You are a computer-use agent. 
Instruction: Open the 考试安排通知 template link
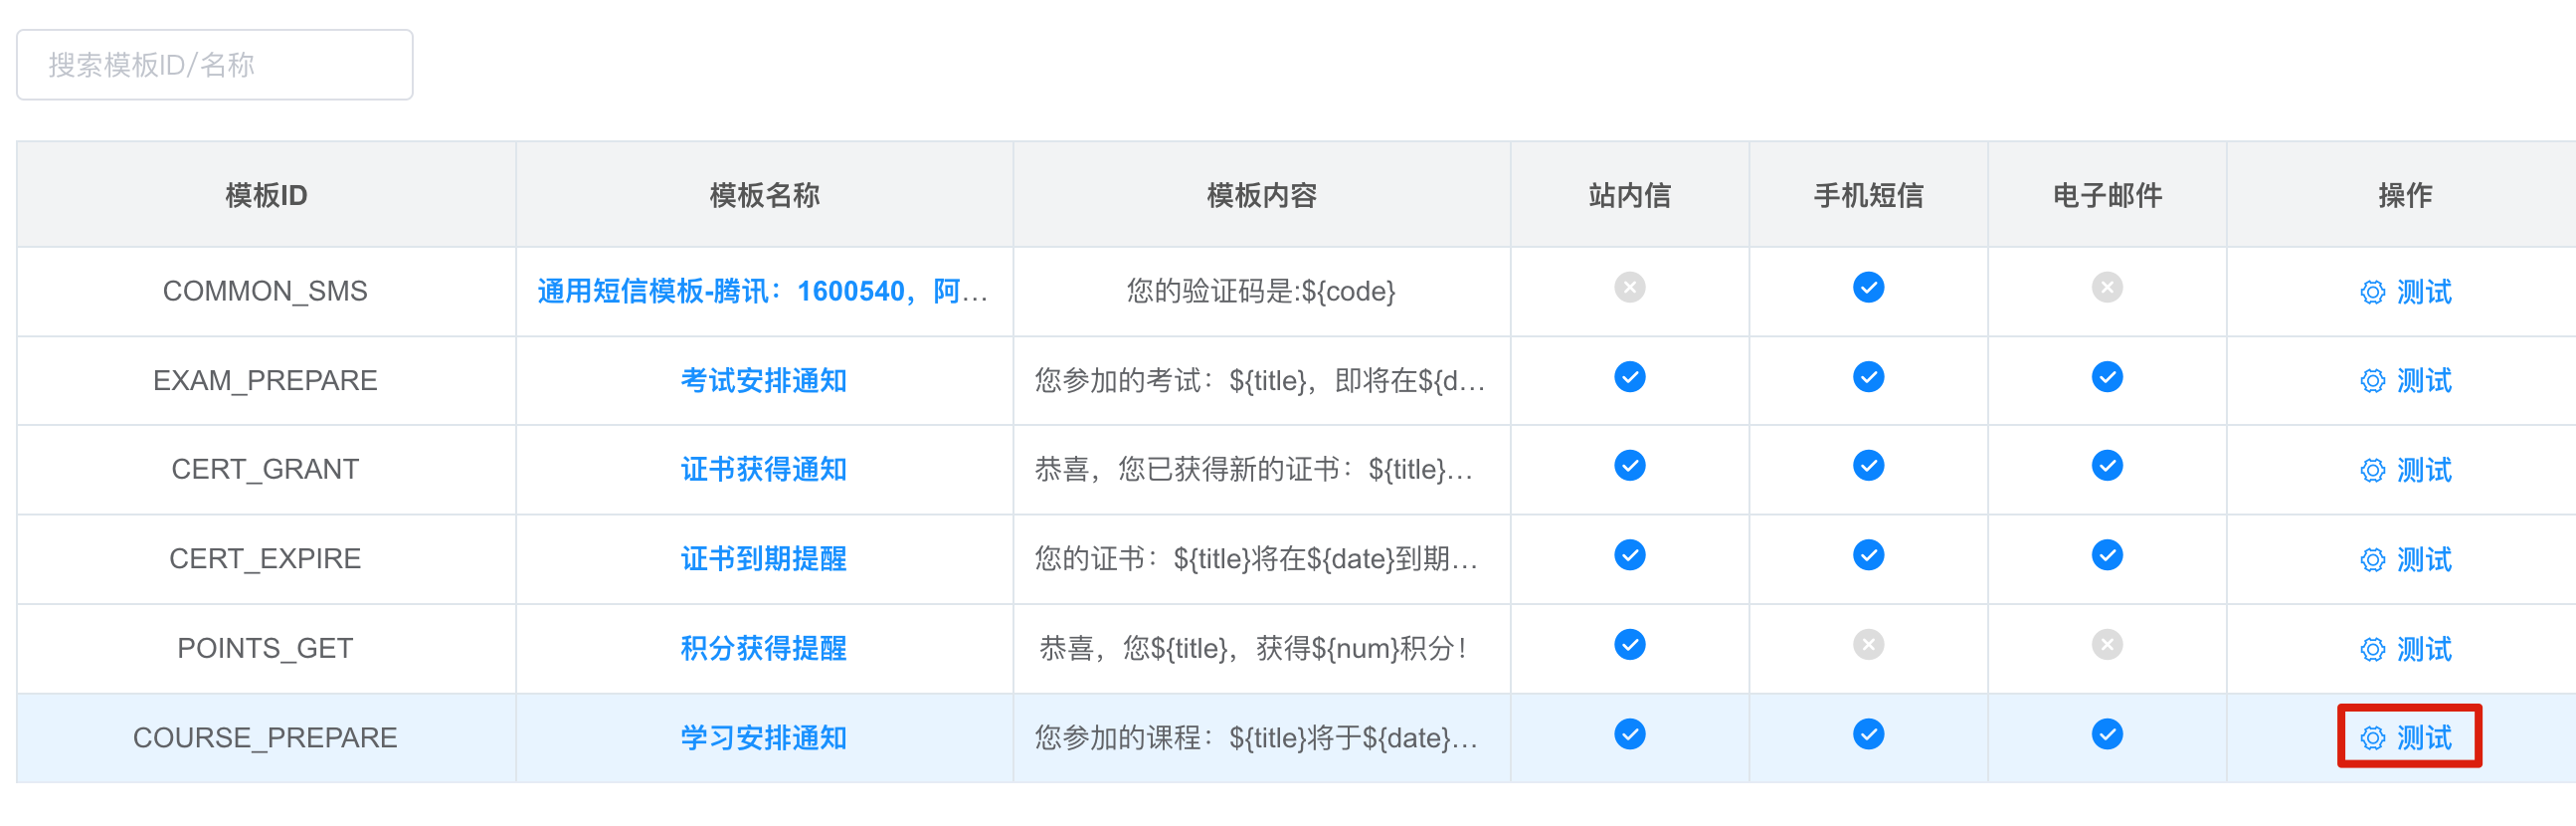pyautogui.click(x=763, y=381)
